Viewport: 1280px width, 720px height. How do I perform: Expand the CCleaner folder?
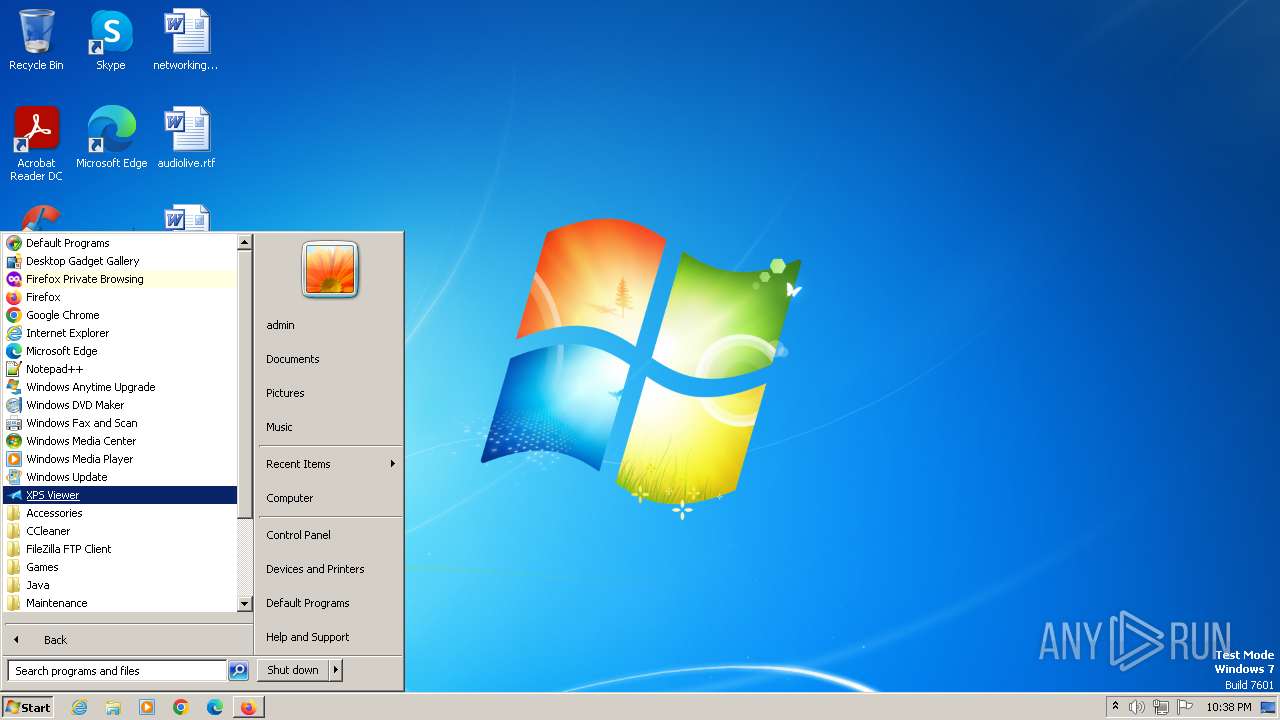click(x=120, y=531)
